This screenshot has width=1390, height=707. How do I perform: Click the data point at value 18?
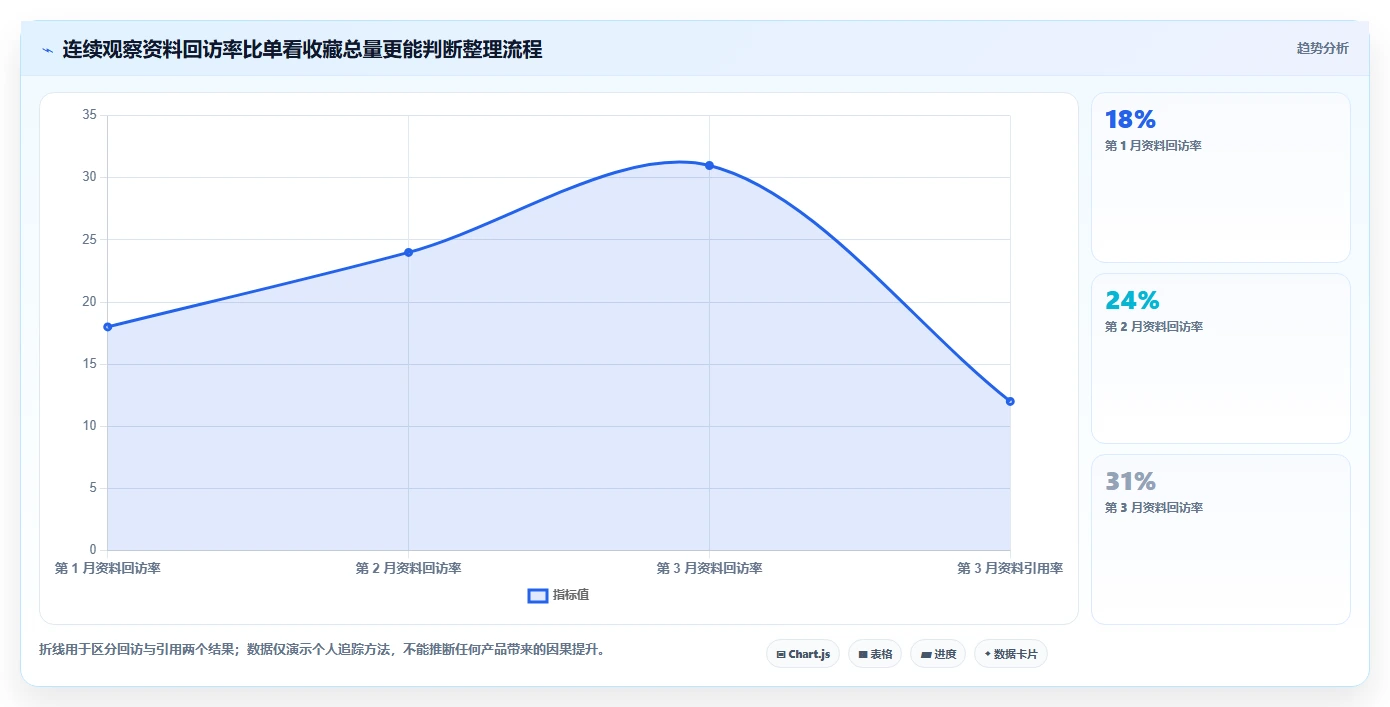coord(108,327)
